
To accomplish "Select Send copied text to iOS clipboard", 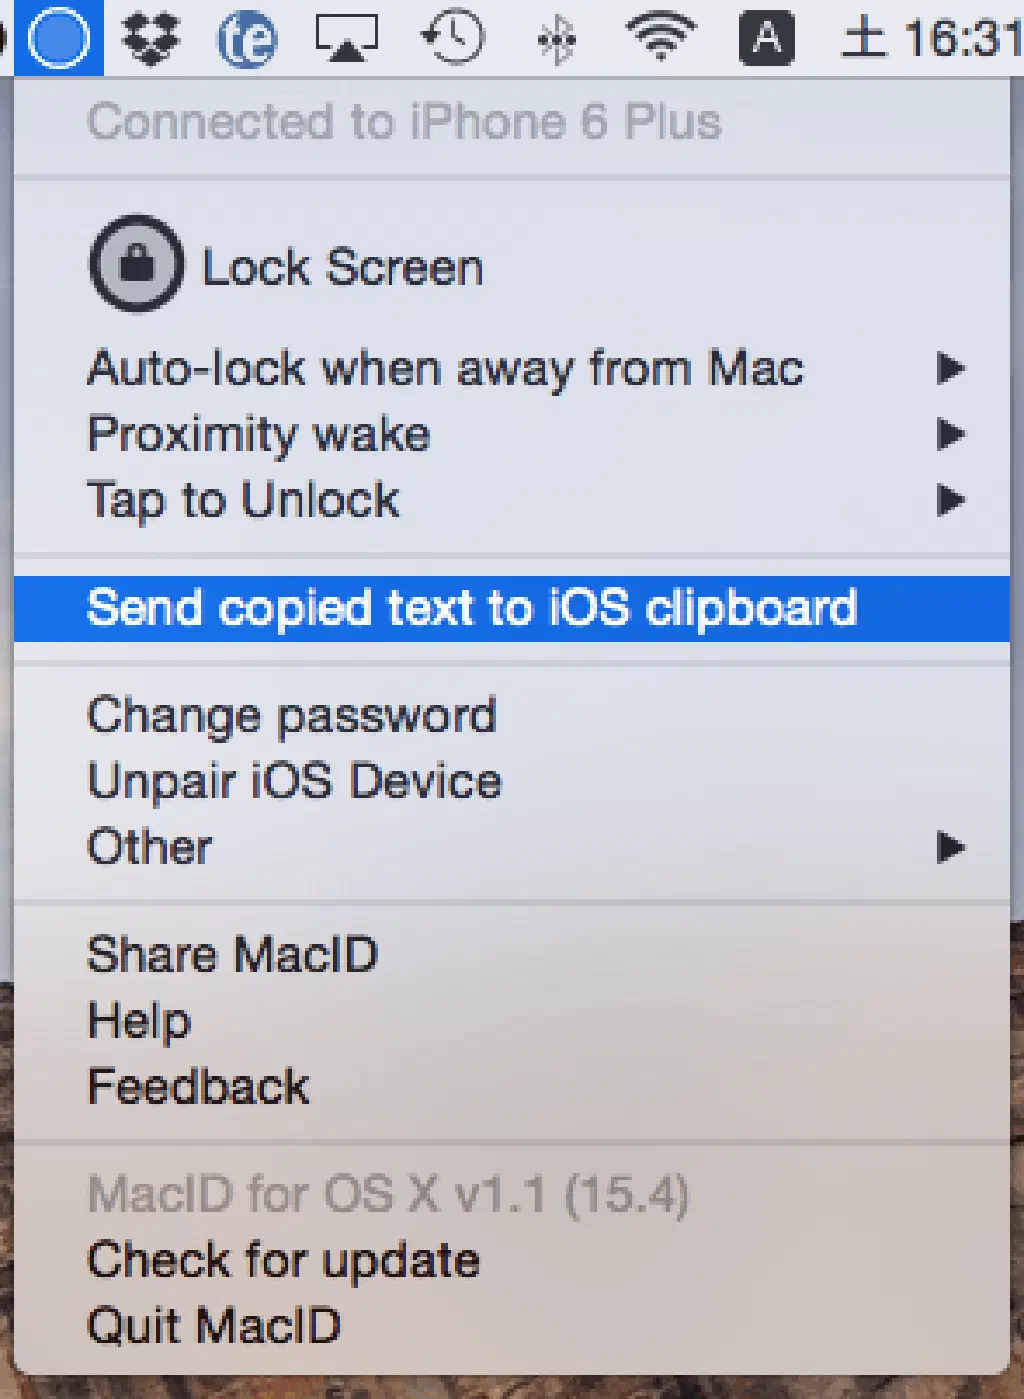I will tap(472, 608).
